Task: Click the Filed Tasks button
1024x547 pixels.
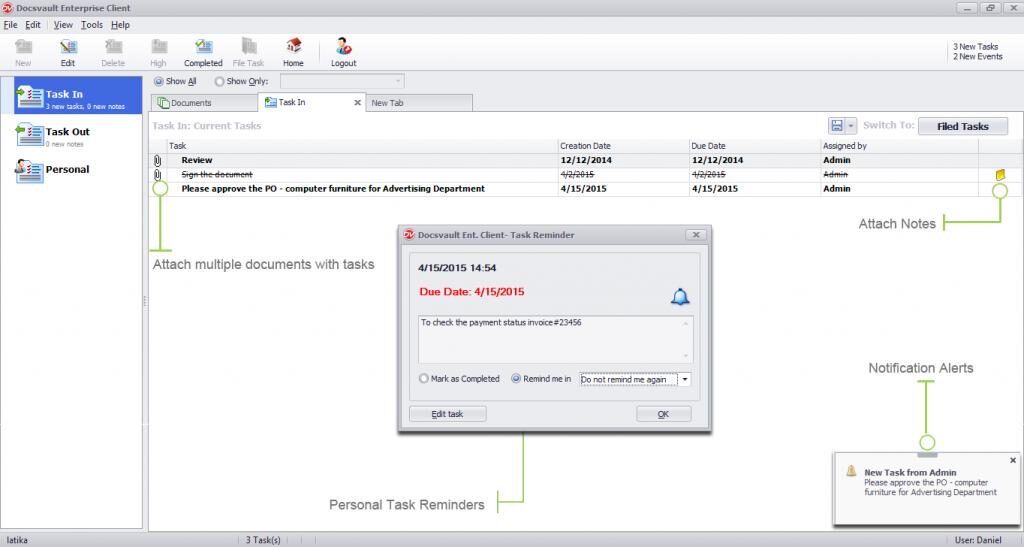Action: [962, 126]
